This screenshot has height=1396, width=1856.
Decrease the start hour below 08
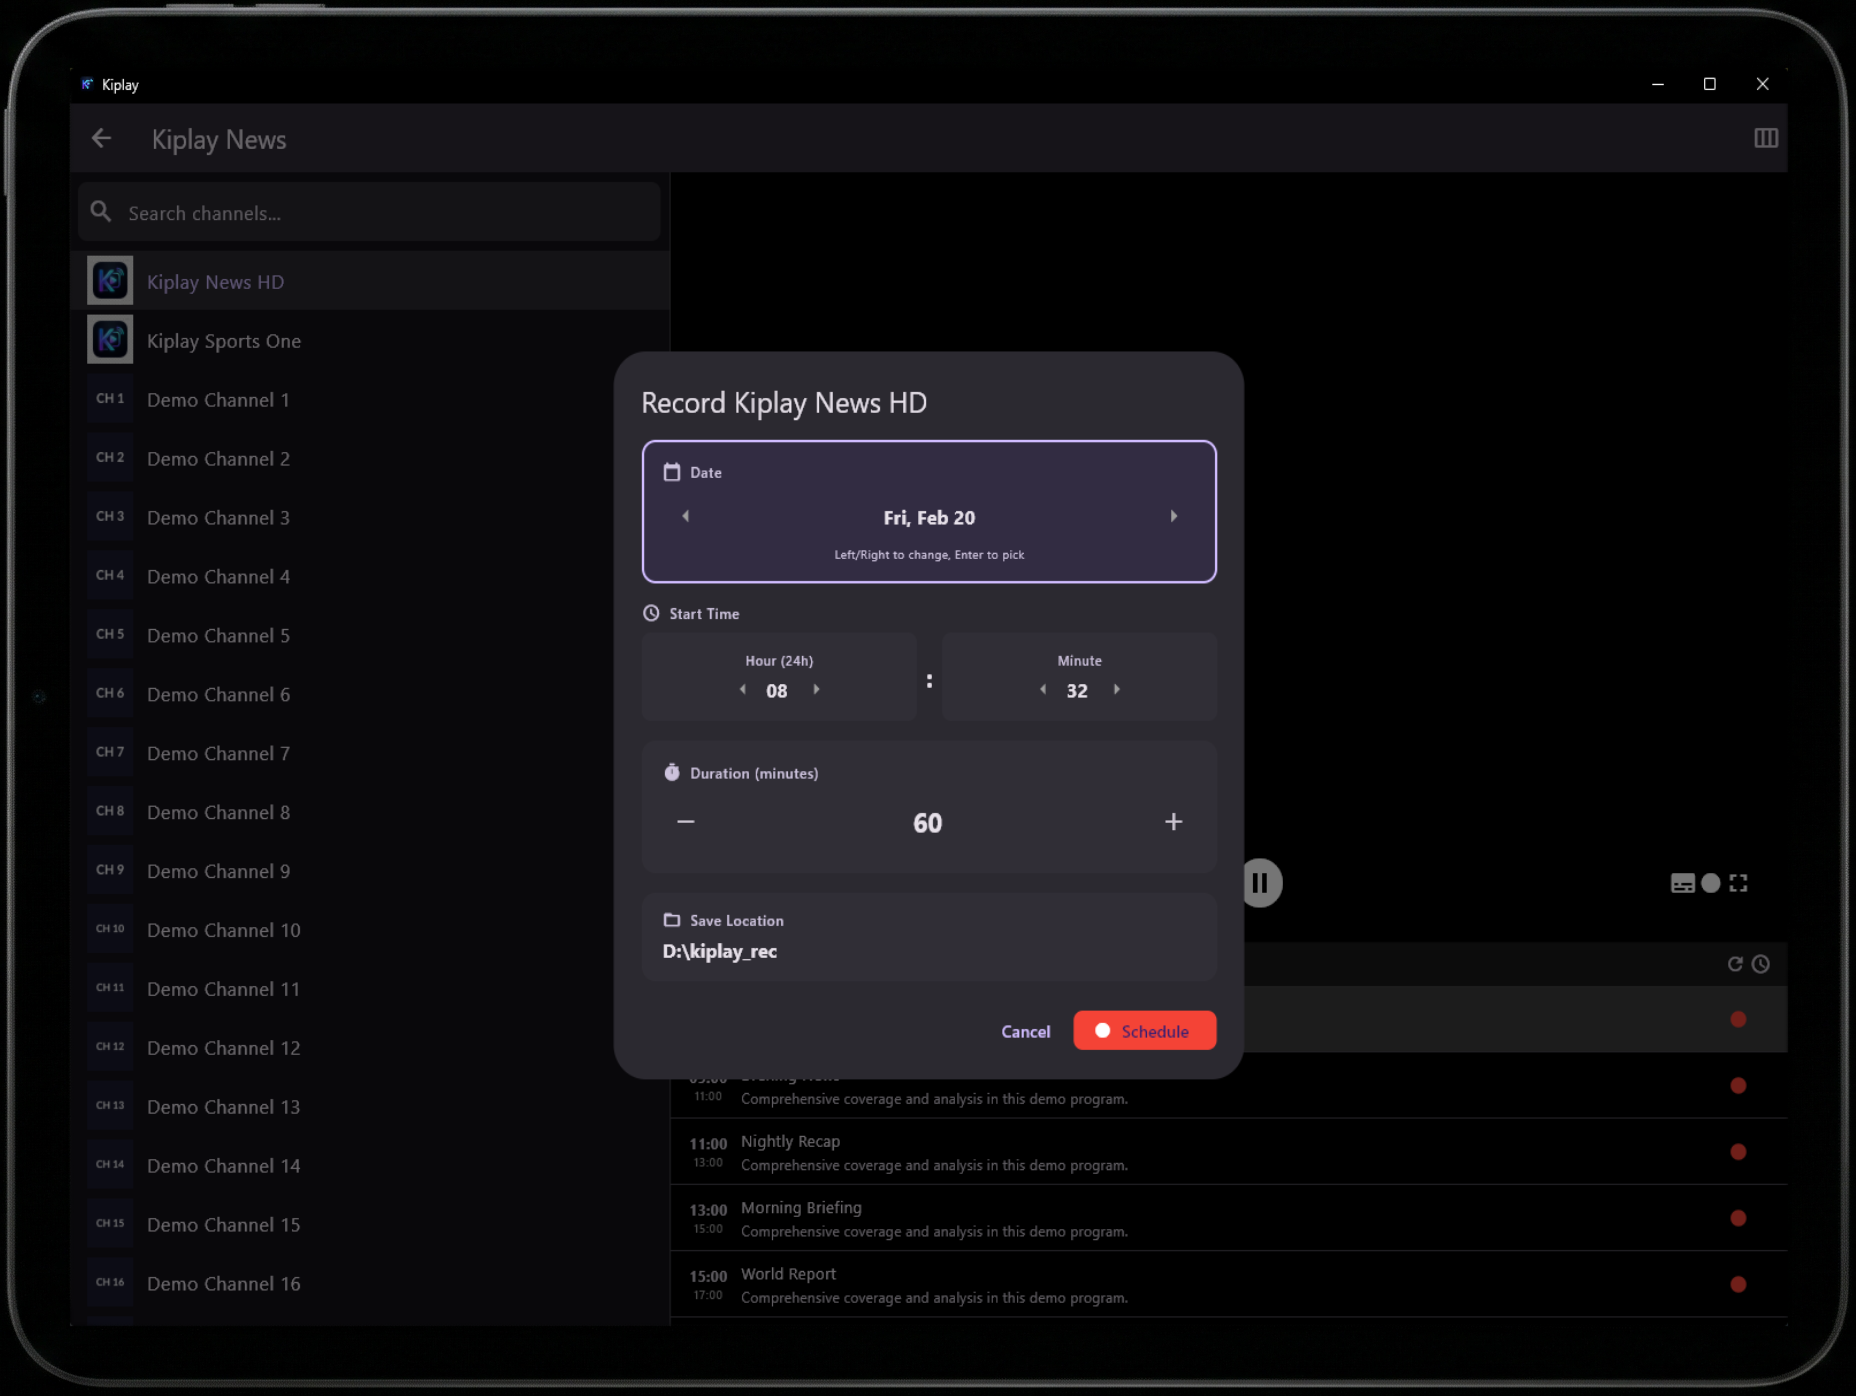click(742, 689)
